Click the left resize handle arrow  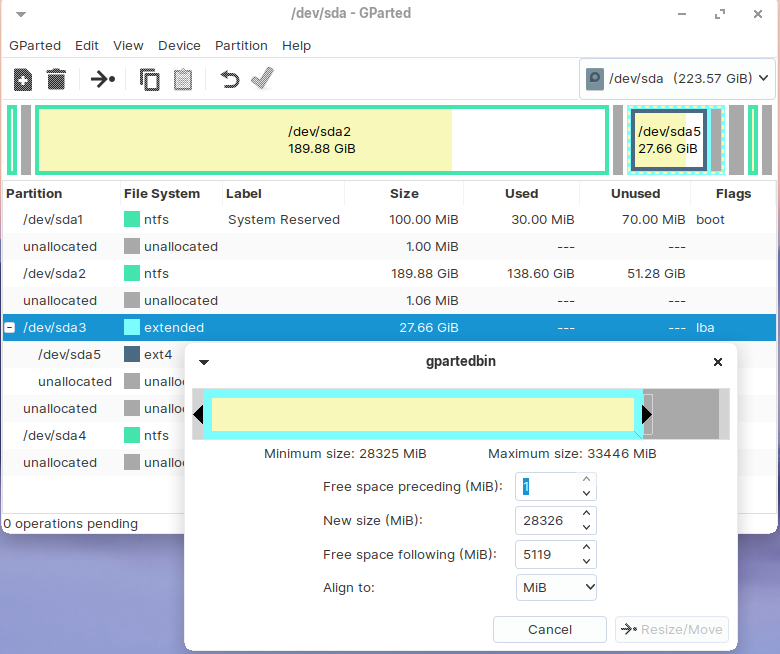(198, 414)
